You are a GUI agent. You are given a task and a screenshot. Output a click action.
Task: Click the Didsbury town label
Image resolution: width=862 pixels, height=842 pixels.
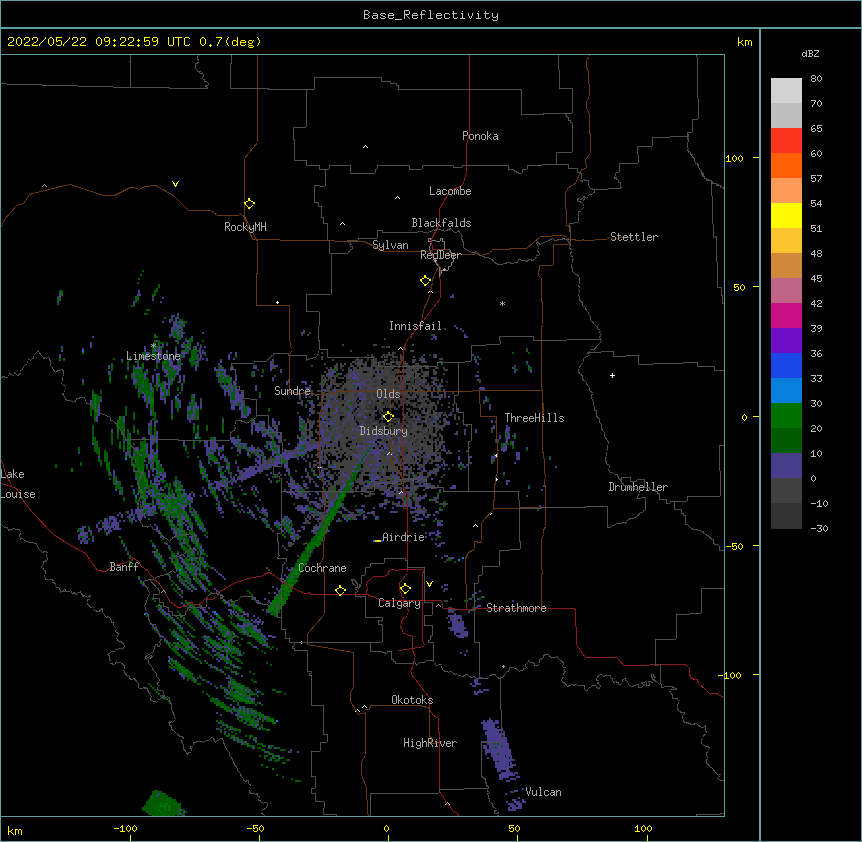tap(384, 431)
